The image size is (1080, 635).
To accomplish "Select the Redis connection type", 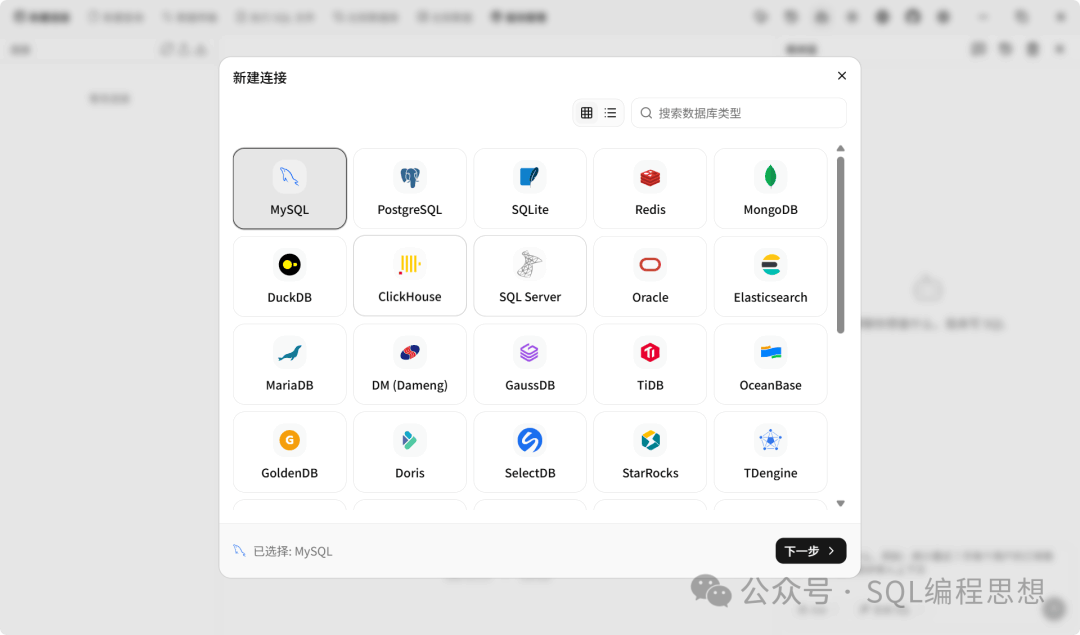I will (650, 189).
